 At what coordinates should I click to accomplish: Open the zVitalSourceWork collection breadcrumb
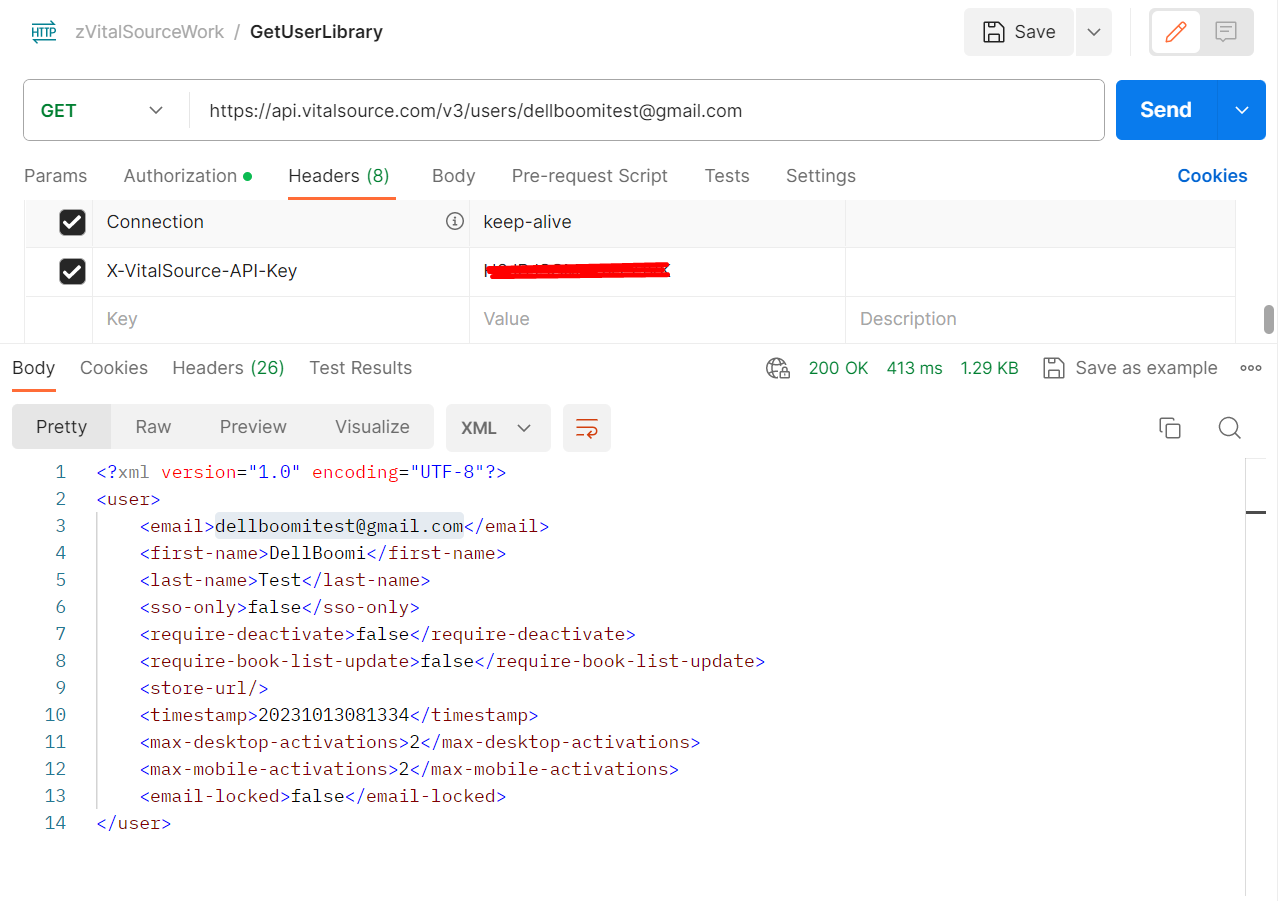click(x=150, y=32)
